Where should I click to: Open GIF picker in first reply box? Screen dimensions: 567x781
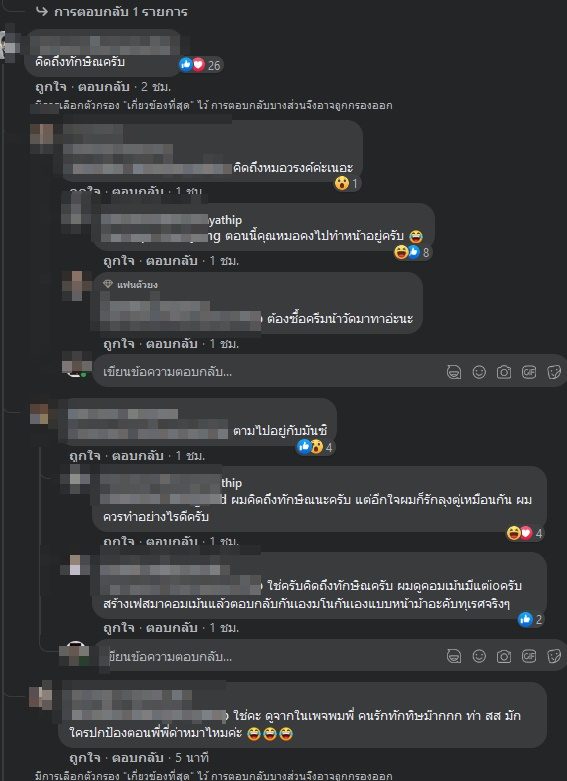(529, 372)
